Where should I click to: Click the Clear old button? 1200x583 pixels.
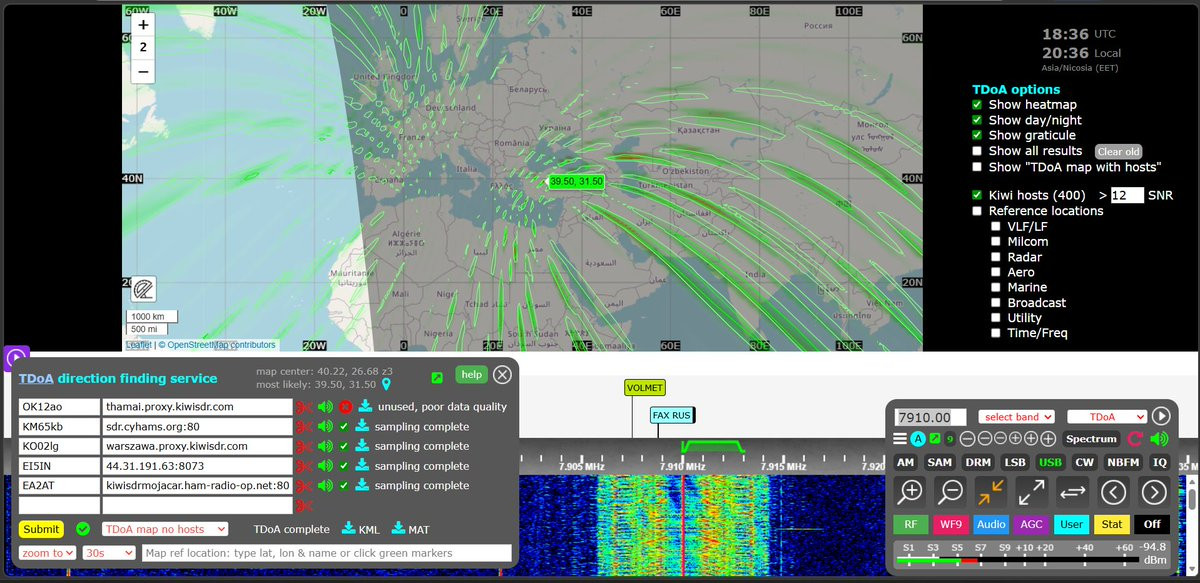pos(1118,152)
